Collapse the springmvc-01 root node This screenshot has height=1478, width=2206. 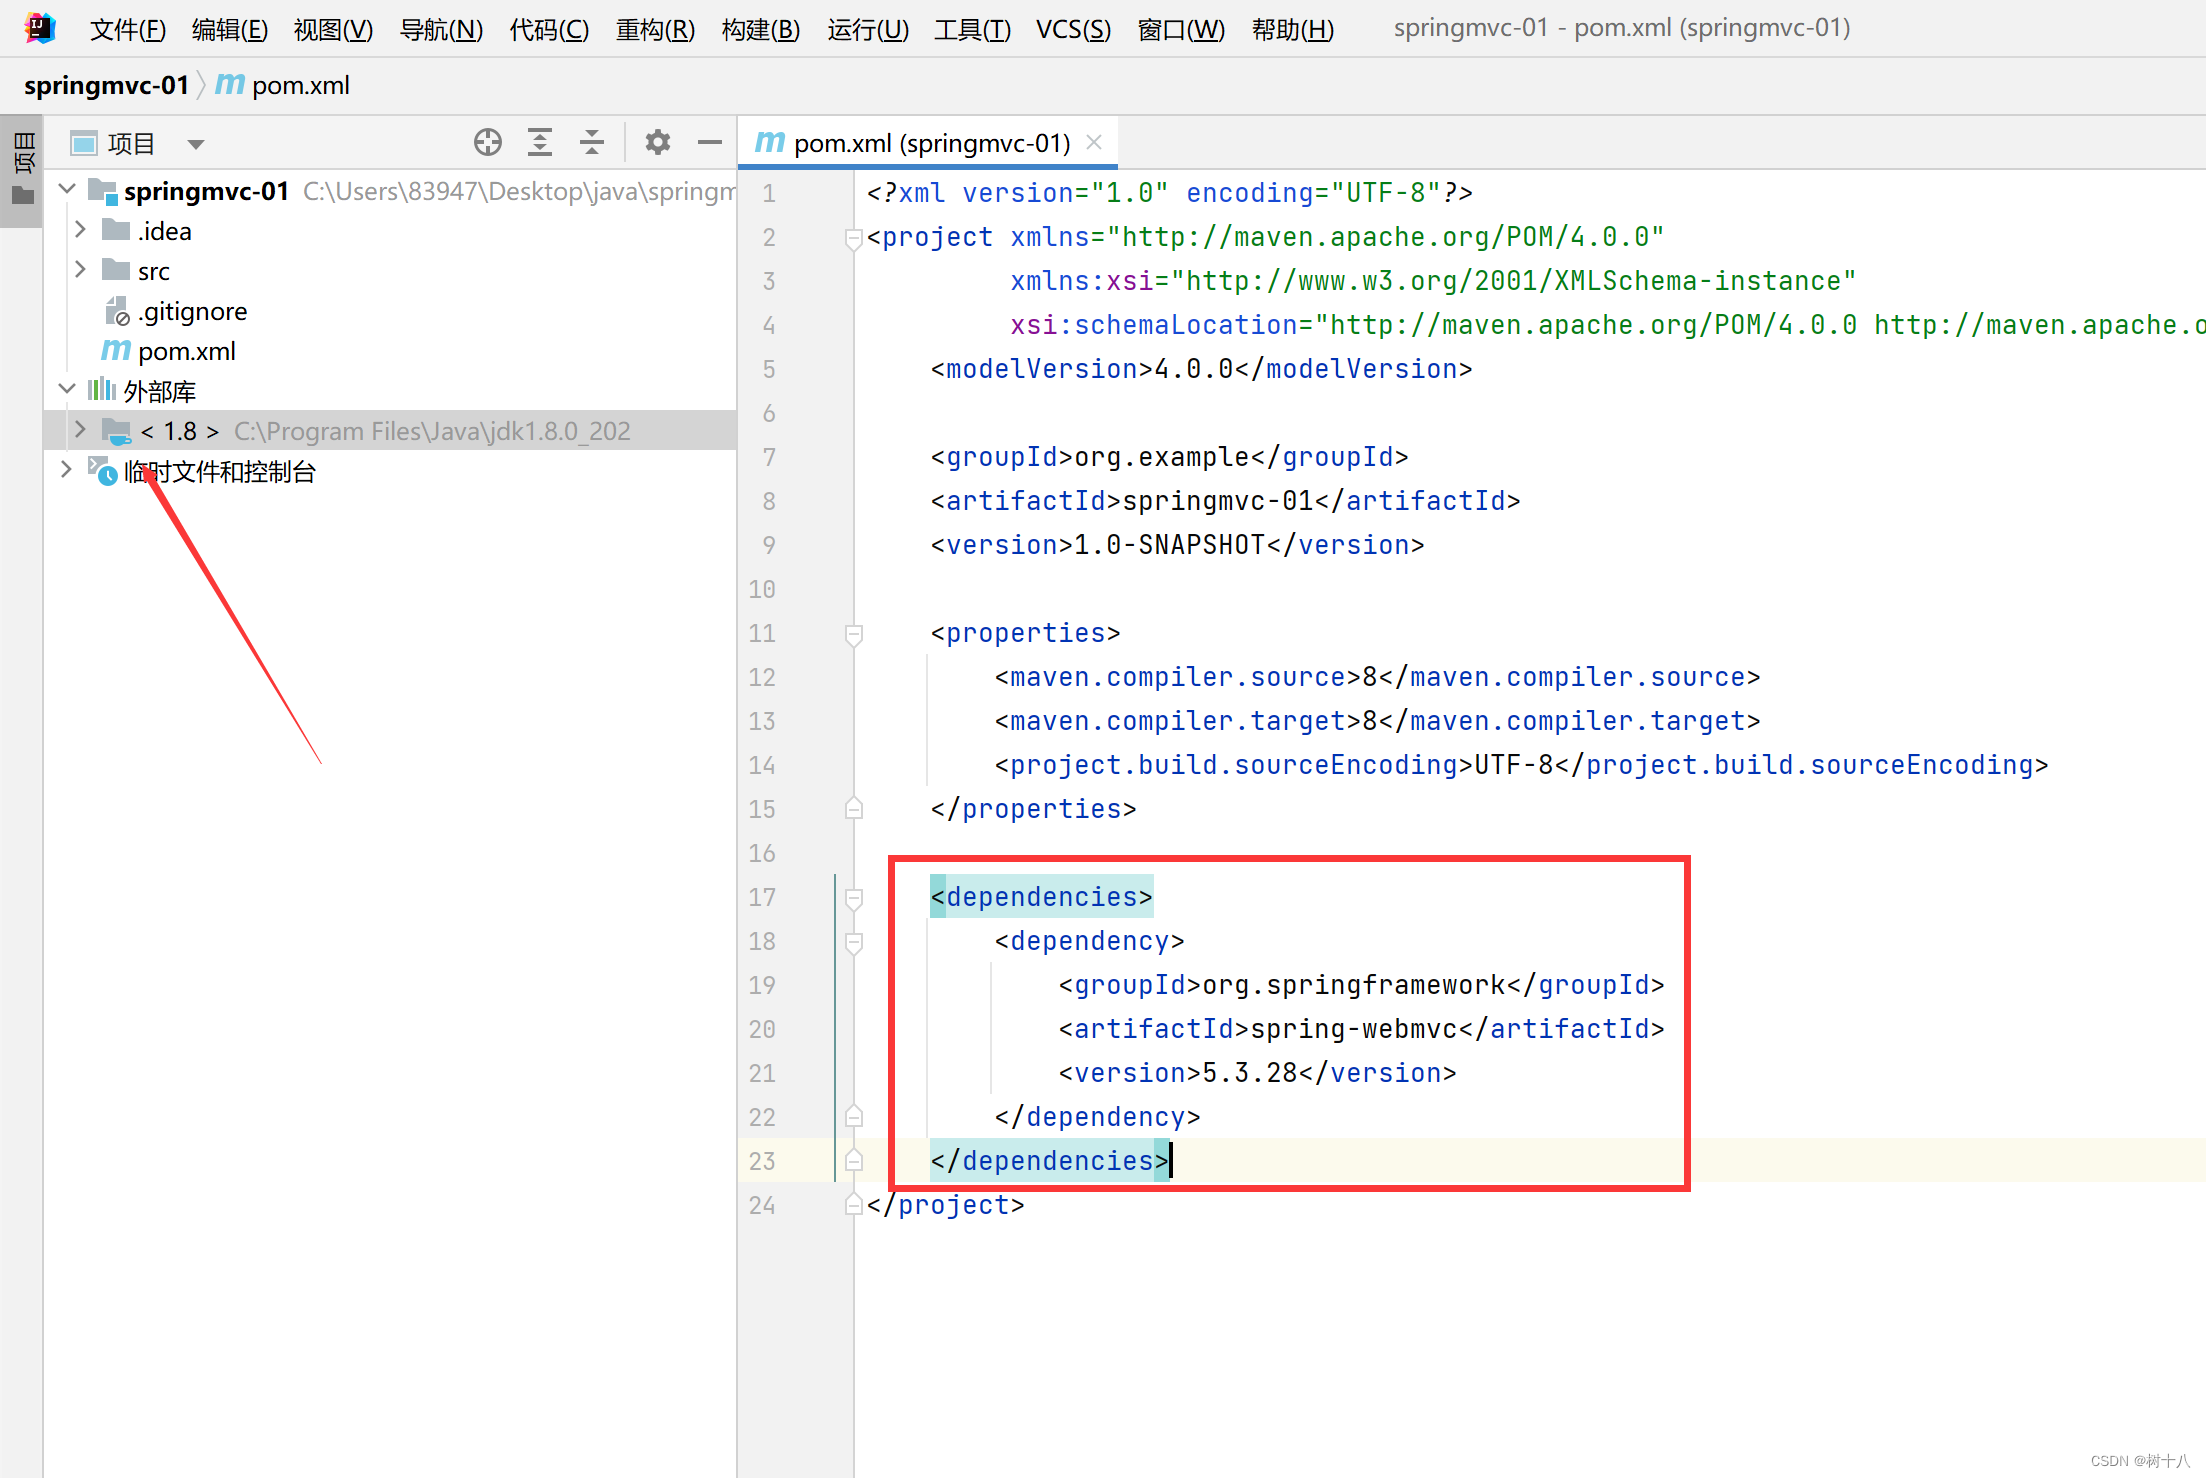[x=67, y=189]
